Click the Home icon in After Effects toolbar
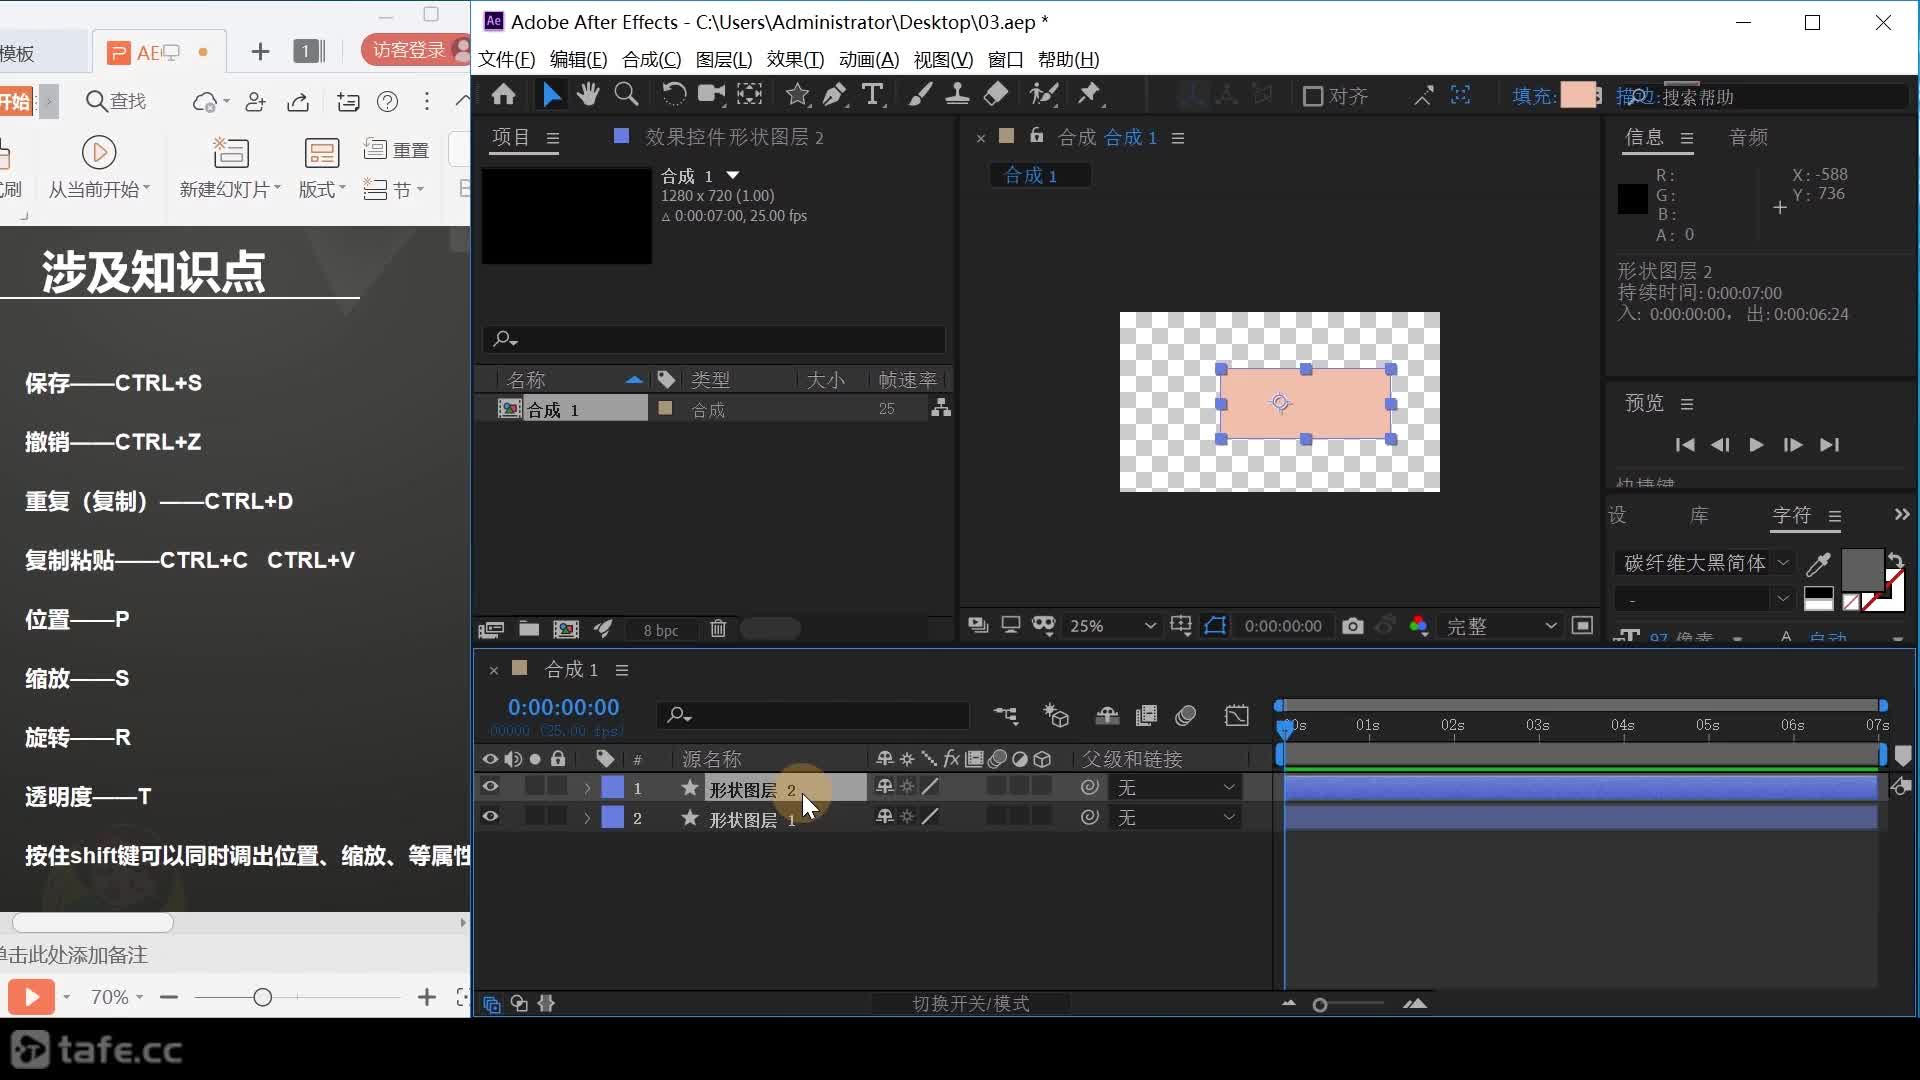The height and width of the screenshot is (1080, 1920). coord(504,95)
